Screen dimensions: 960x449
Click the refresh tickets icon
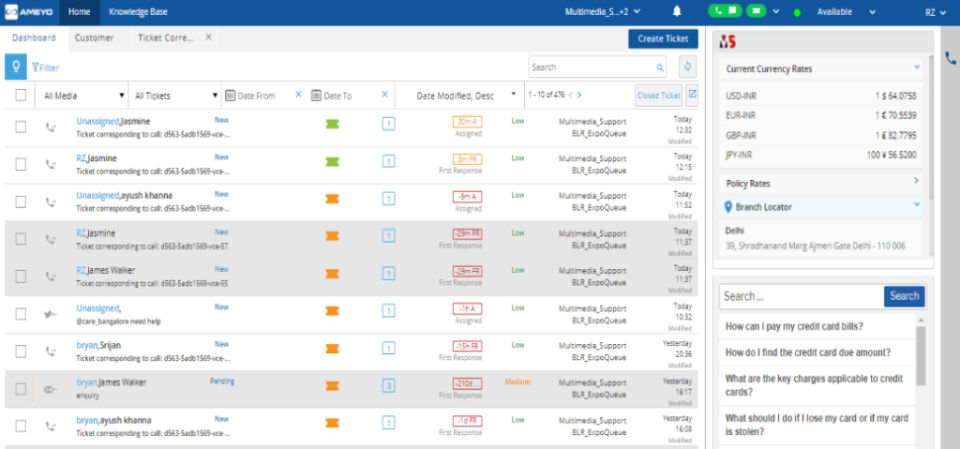(x=687, y=67)
